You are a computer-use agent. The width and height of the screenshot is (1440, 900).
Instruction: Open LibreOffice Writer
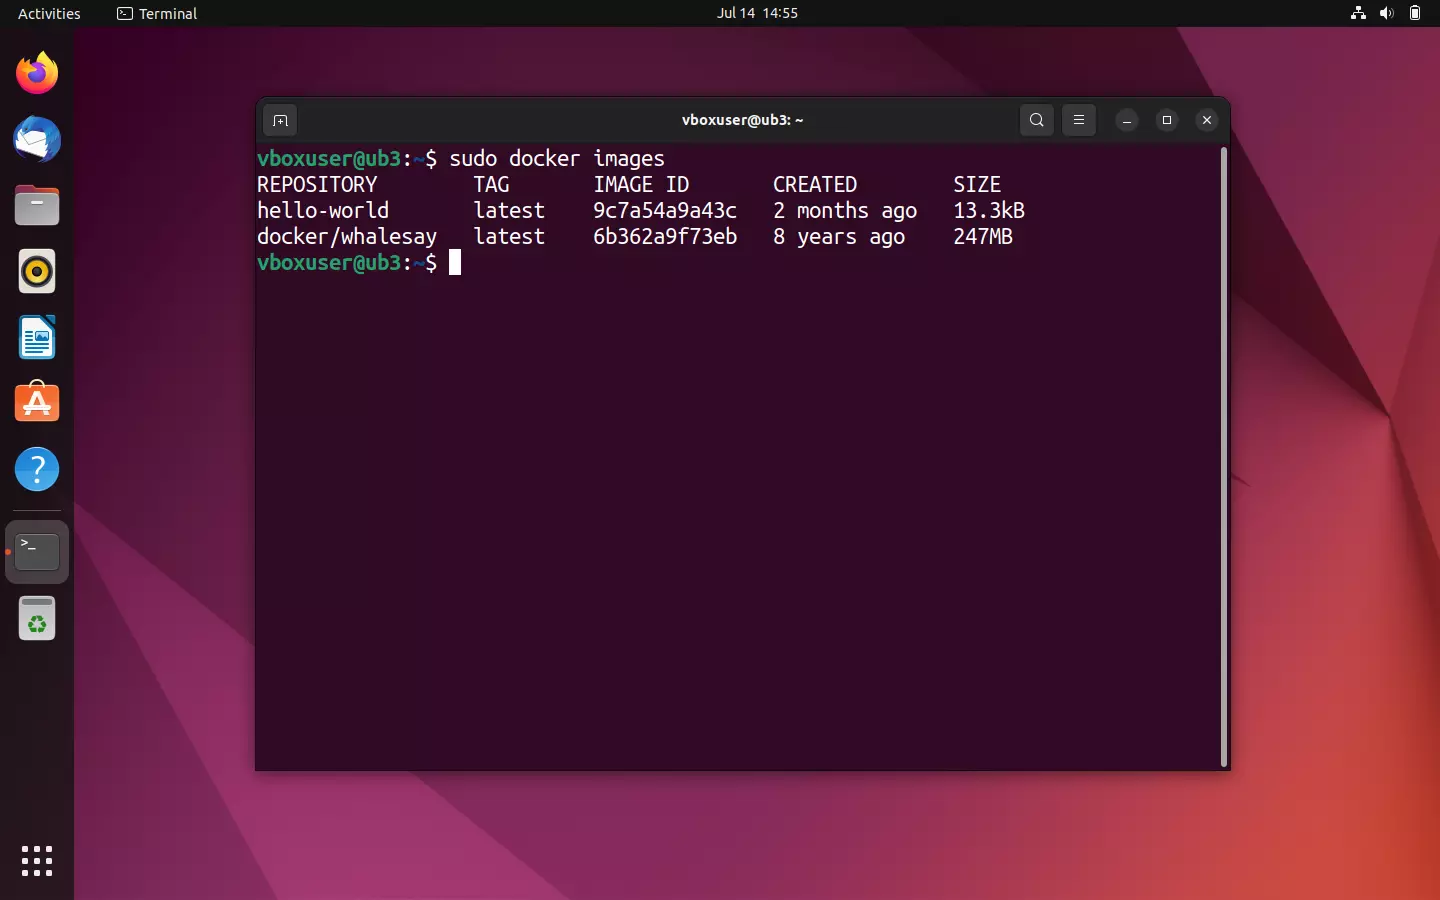(x=36, y=337)
